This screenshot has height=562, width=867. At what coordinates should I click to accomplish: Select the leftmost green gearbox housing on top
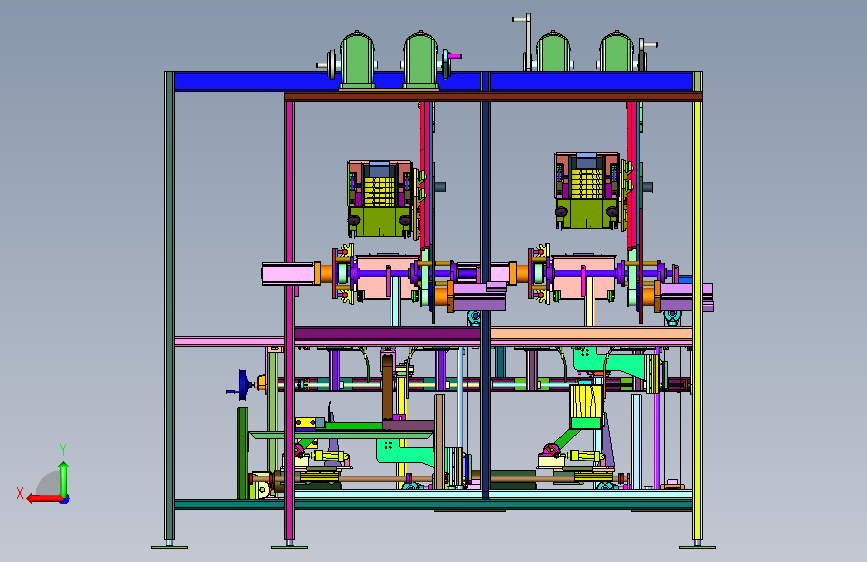(357, 59)
